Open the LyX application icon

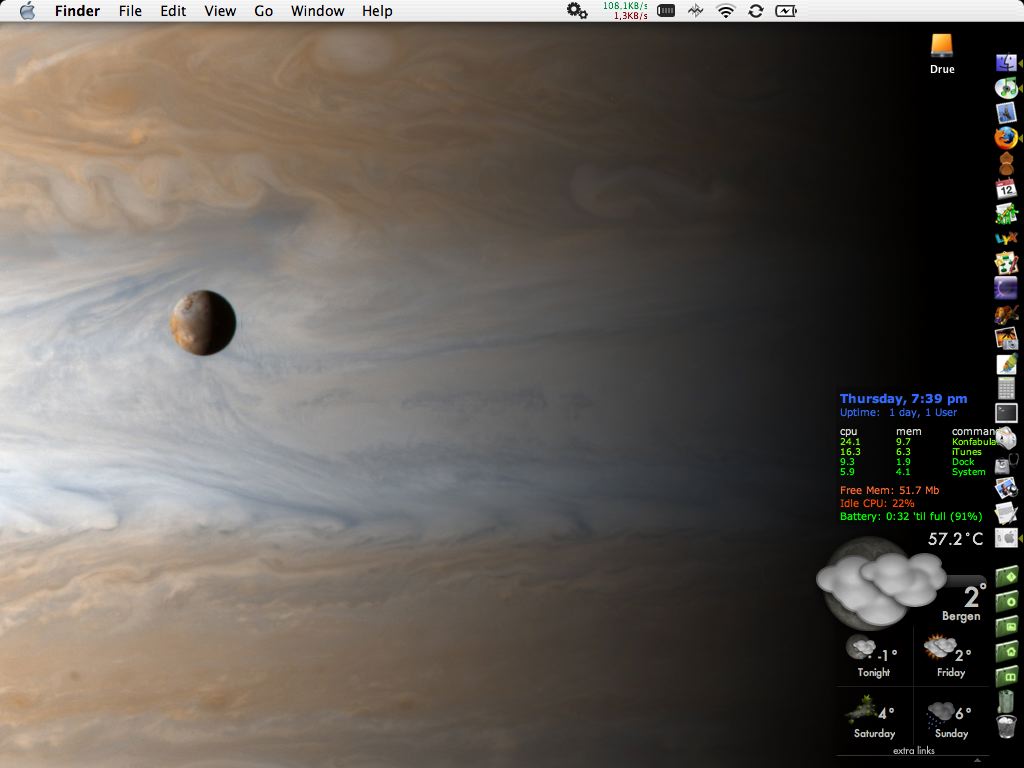click(x=1006, y=238)
